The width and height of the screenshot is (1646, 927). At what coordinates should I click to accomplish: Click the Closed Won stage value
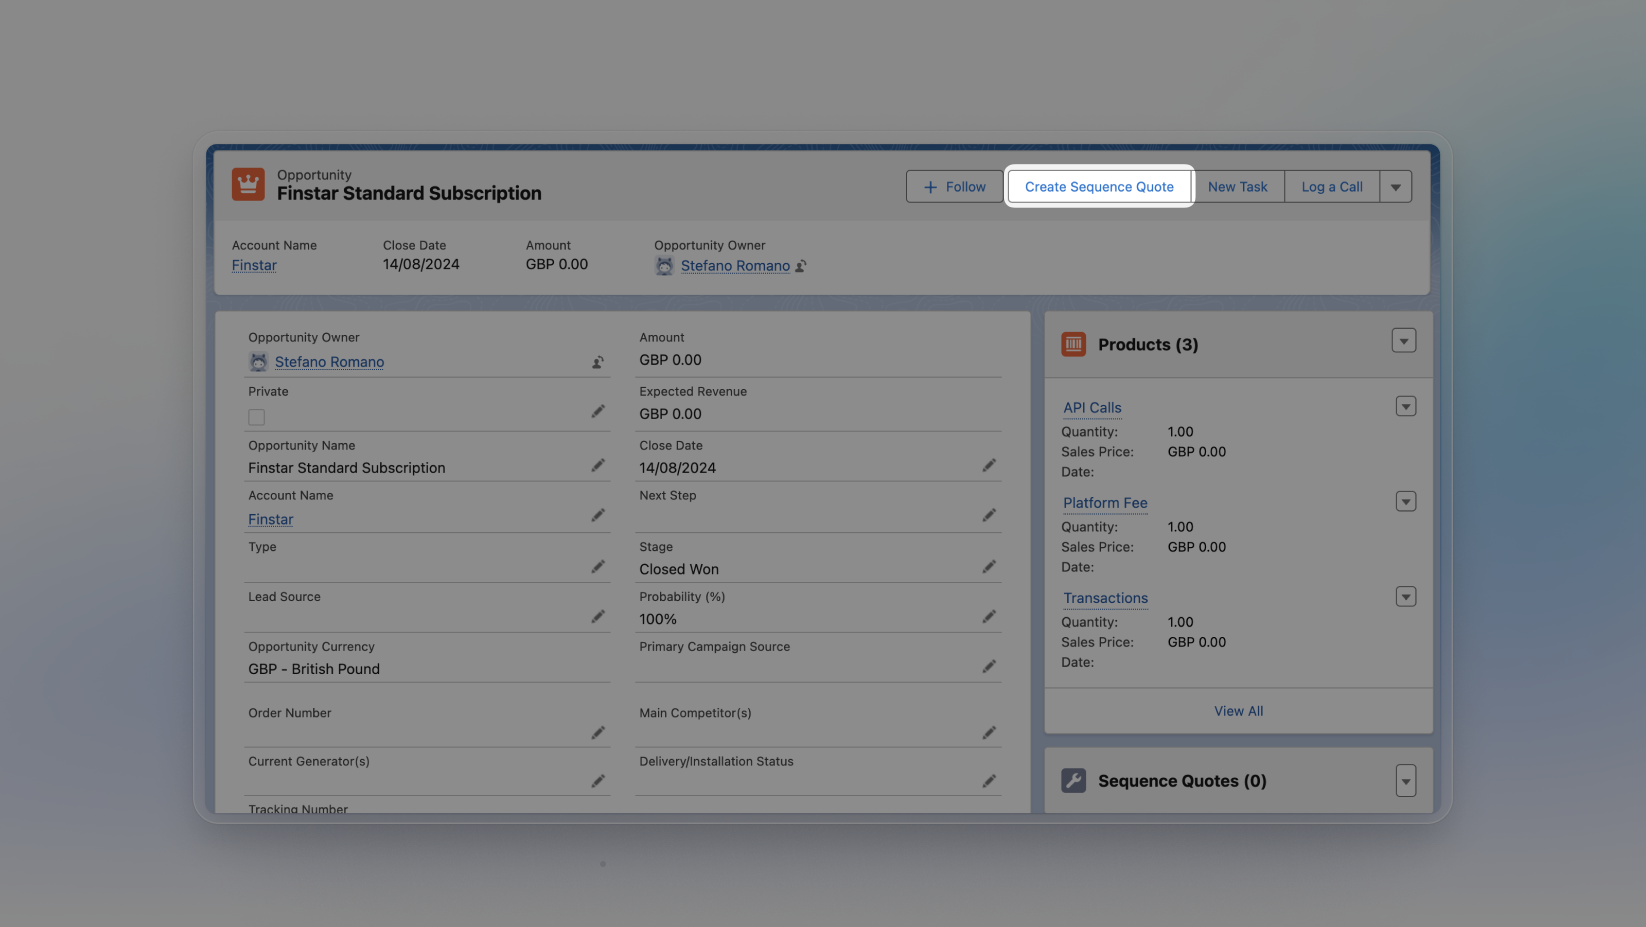click(x=679, y=569)
